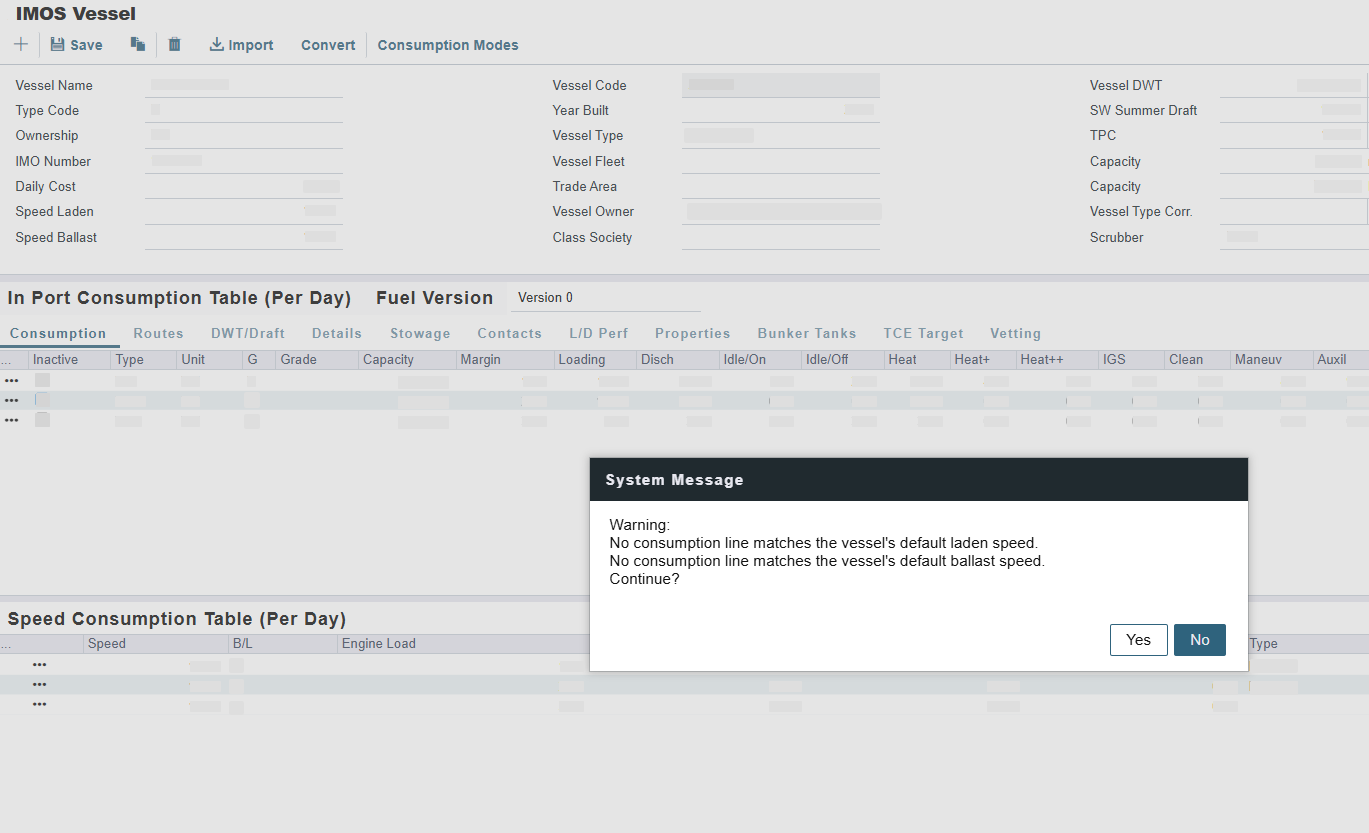The height and width of the screenshot is (833, 1369).
Task: Click the IMO Number field
Action: click(244, 162)
